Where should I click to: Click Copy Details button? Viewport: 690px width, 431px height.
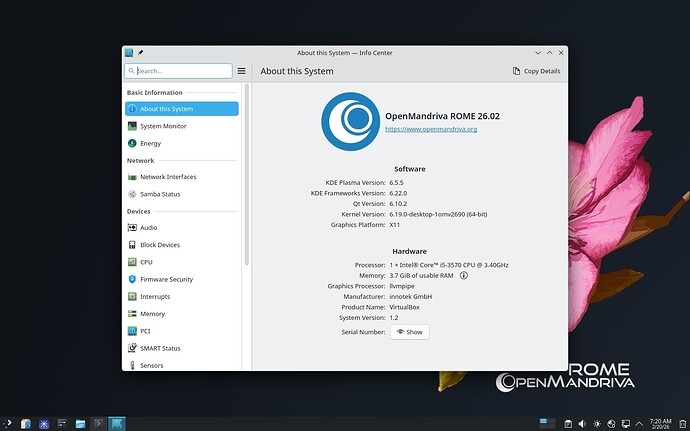(x=536, y=71)
